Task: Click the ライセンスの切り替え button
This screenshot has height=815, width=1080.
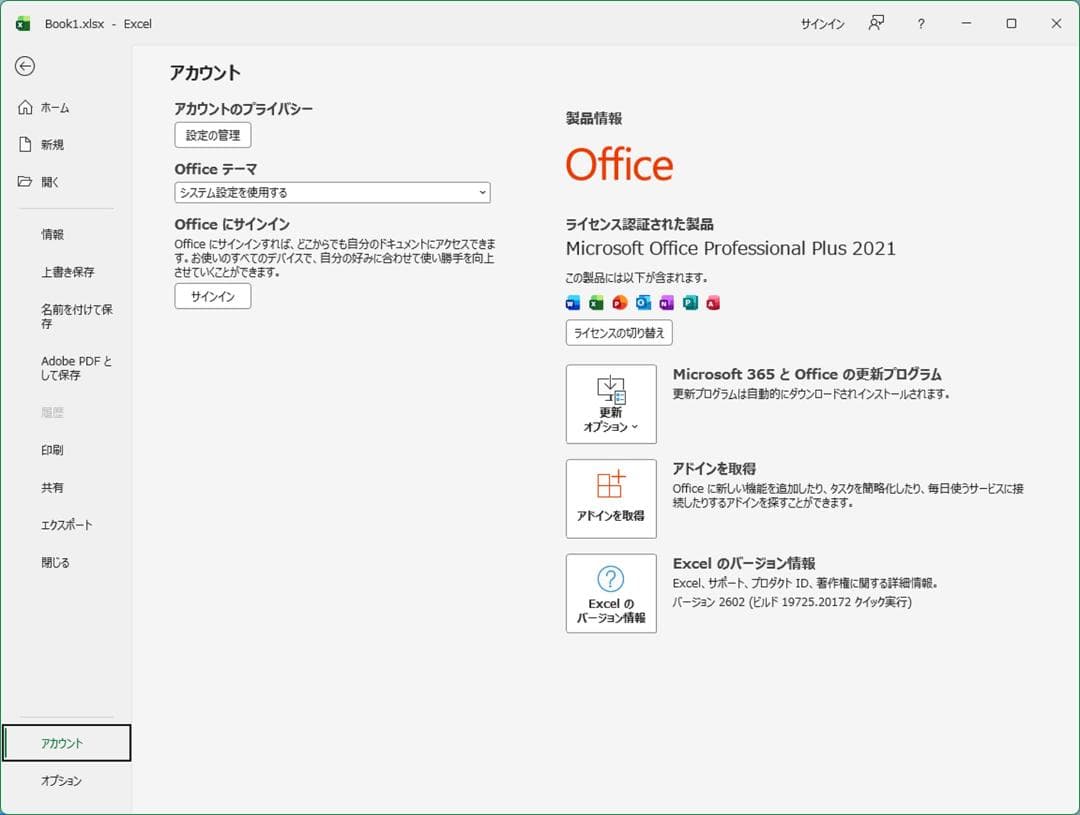Action: (619, 333)
